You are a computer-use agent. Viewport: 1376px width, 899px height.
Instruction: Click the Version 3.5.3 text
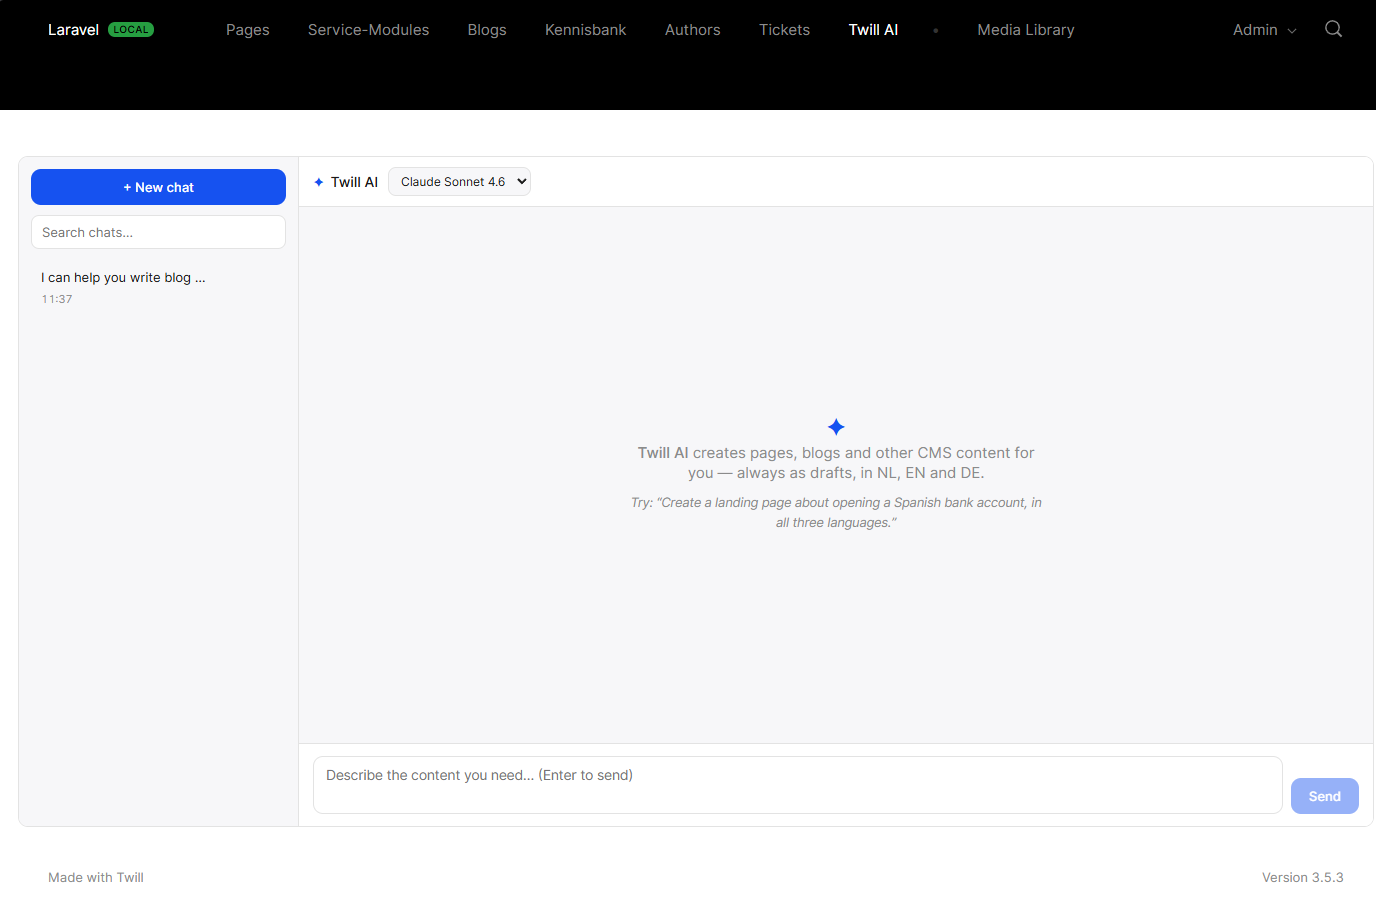click(x=1303, y=877)
